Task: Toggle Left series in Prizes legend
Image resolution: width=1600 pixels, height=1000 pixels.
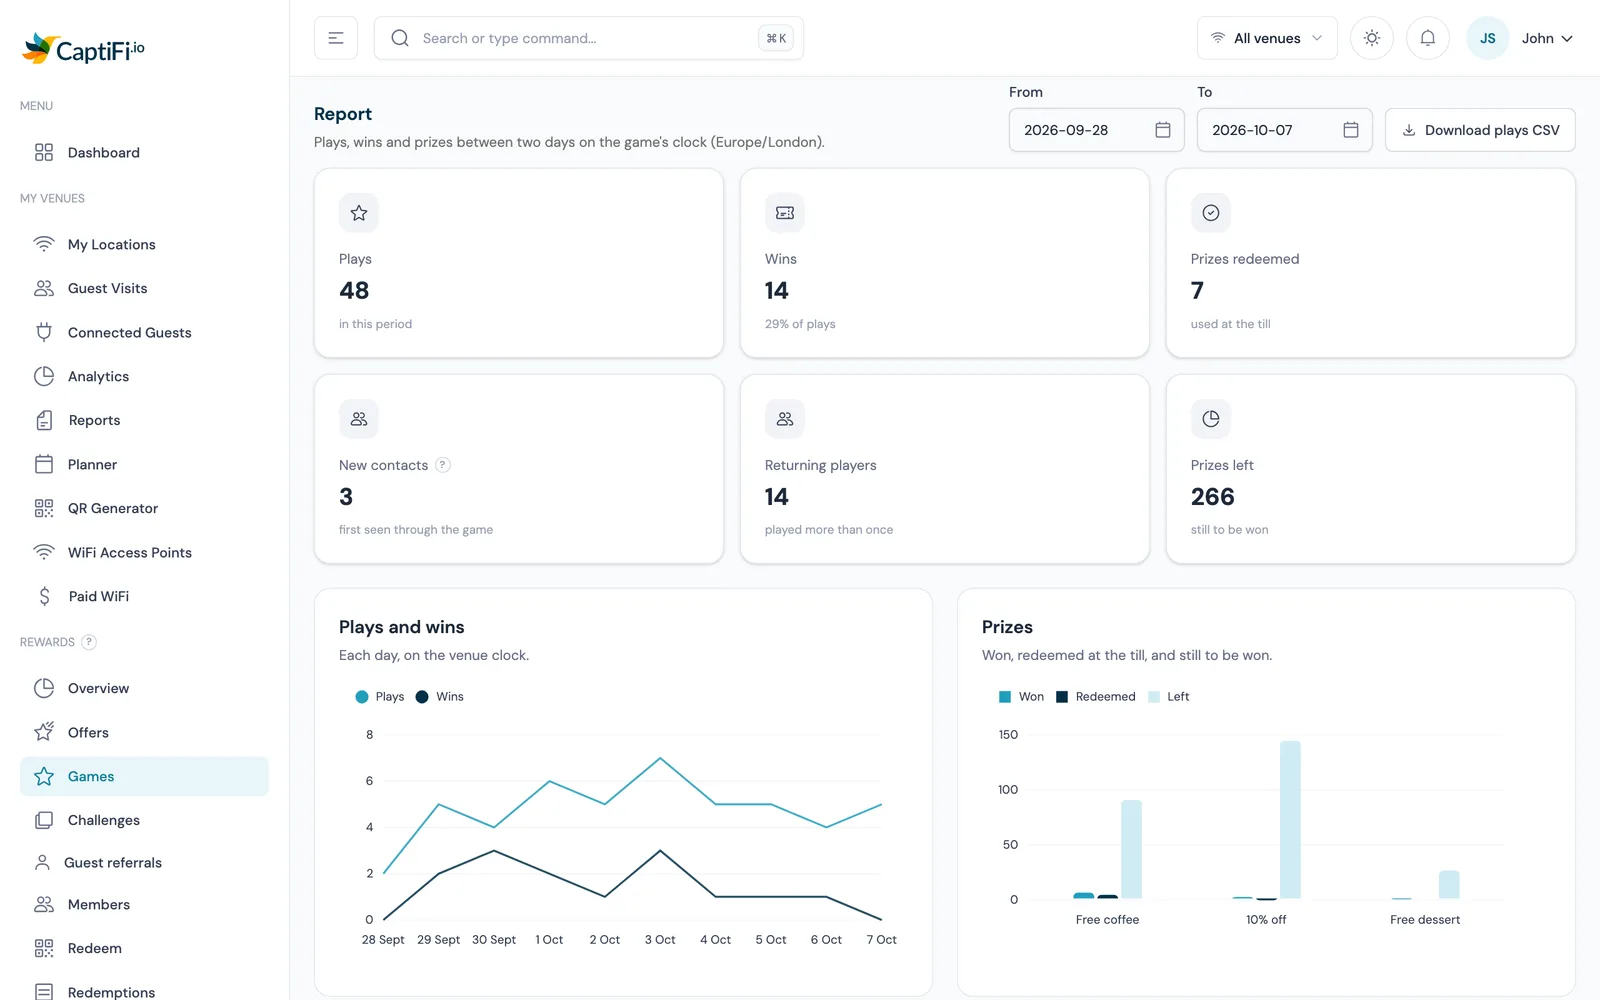Action: pos(1169,697)
